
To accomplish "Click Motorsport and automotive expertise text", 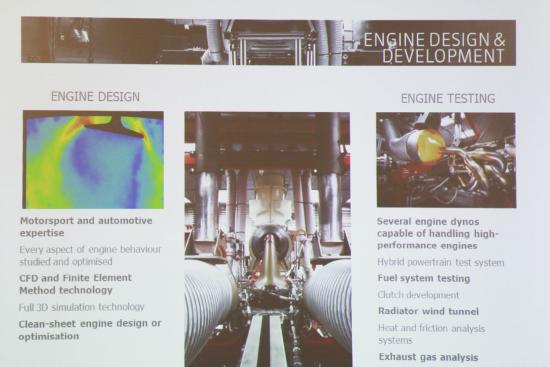I will pos(86,227).
